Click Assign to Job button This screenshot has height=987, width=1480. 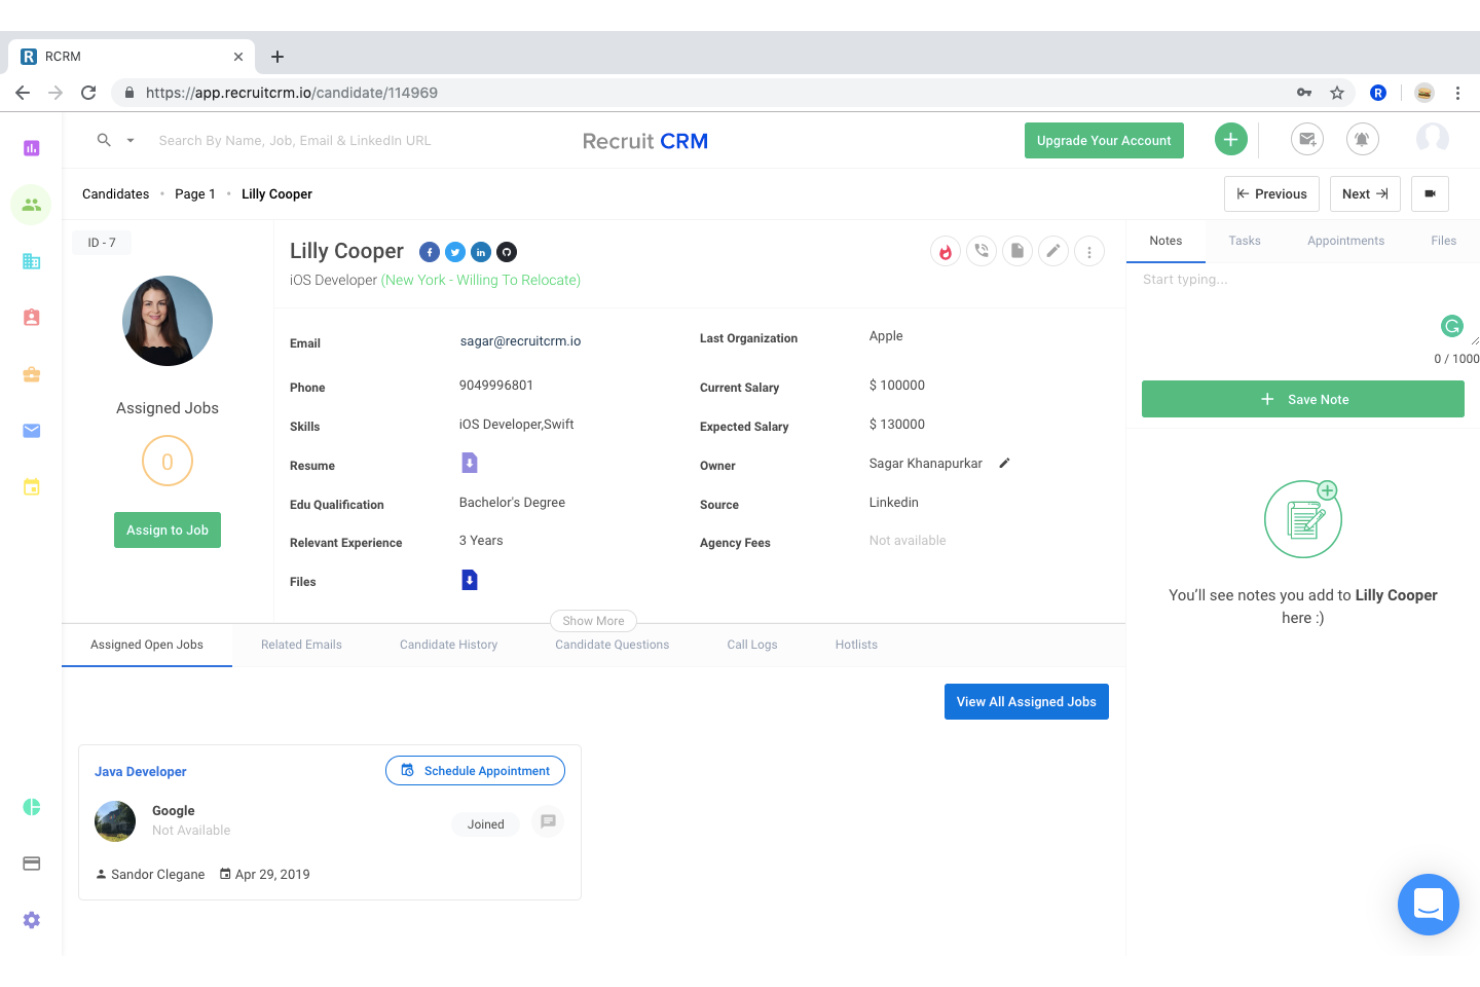tap(167, 530)
